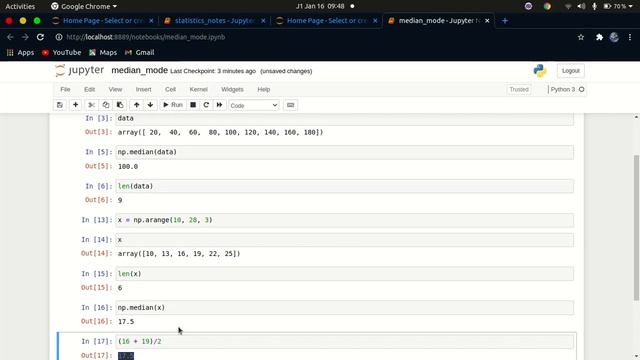Image resolution: width=640 pixels, height=360 pixels.
Task: Click the output value 17.5 of Out[16]
Action: pyautogui.click(x=126, y=322)
